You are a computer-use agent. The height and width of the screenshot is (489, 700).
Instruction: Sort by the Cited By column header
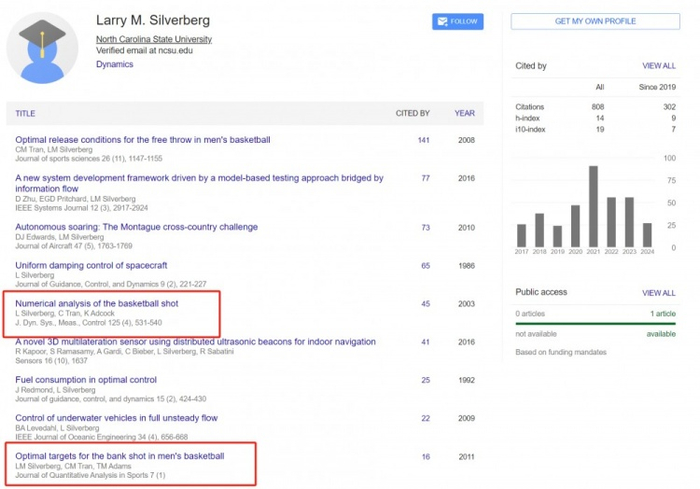(412, 113)
